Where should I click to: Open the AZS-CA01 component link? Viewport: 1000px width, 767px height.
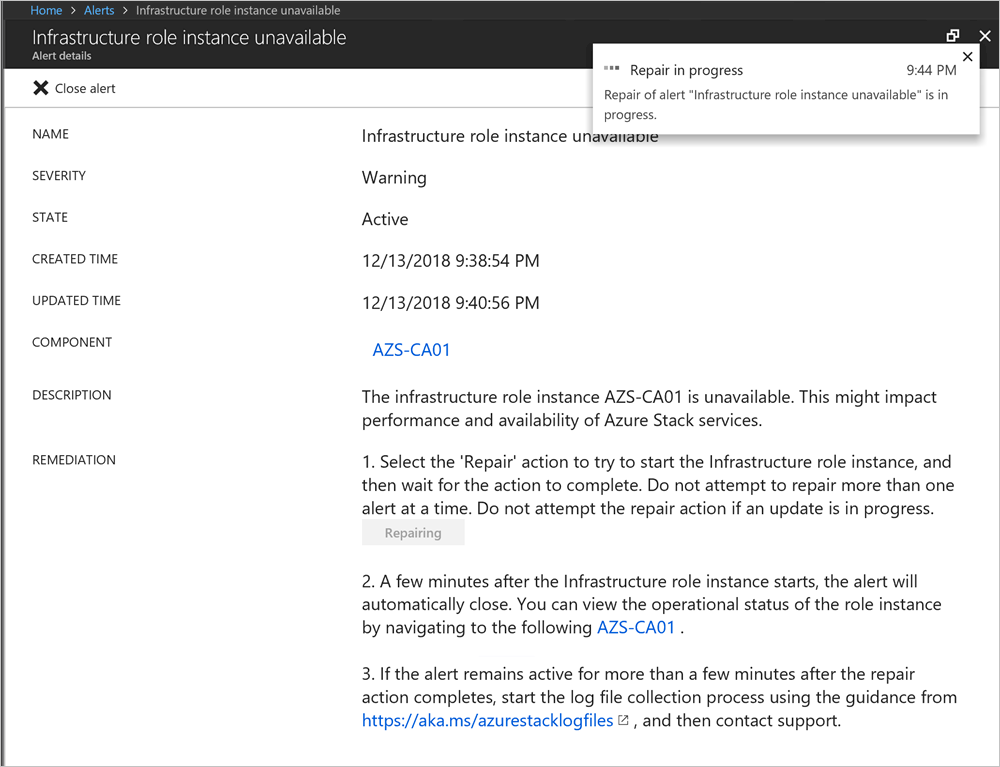(x=411, y=350)
